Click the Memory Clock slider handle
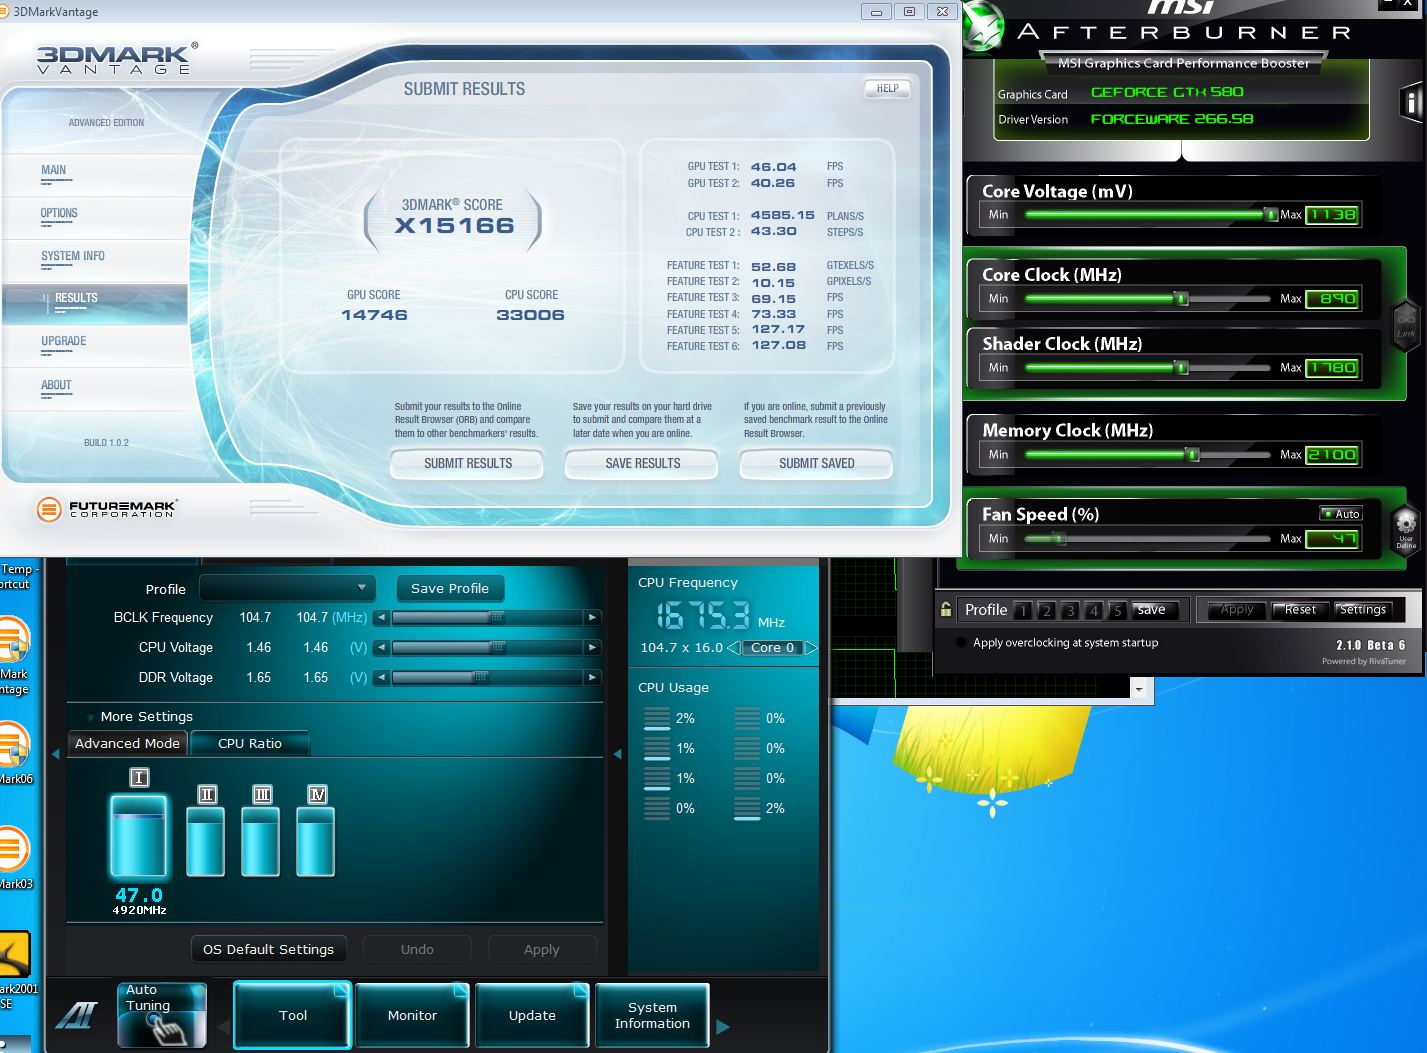 coord(1191,454)
